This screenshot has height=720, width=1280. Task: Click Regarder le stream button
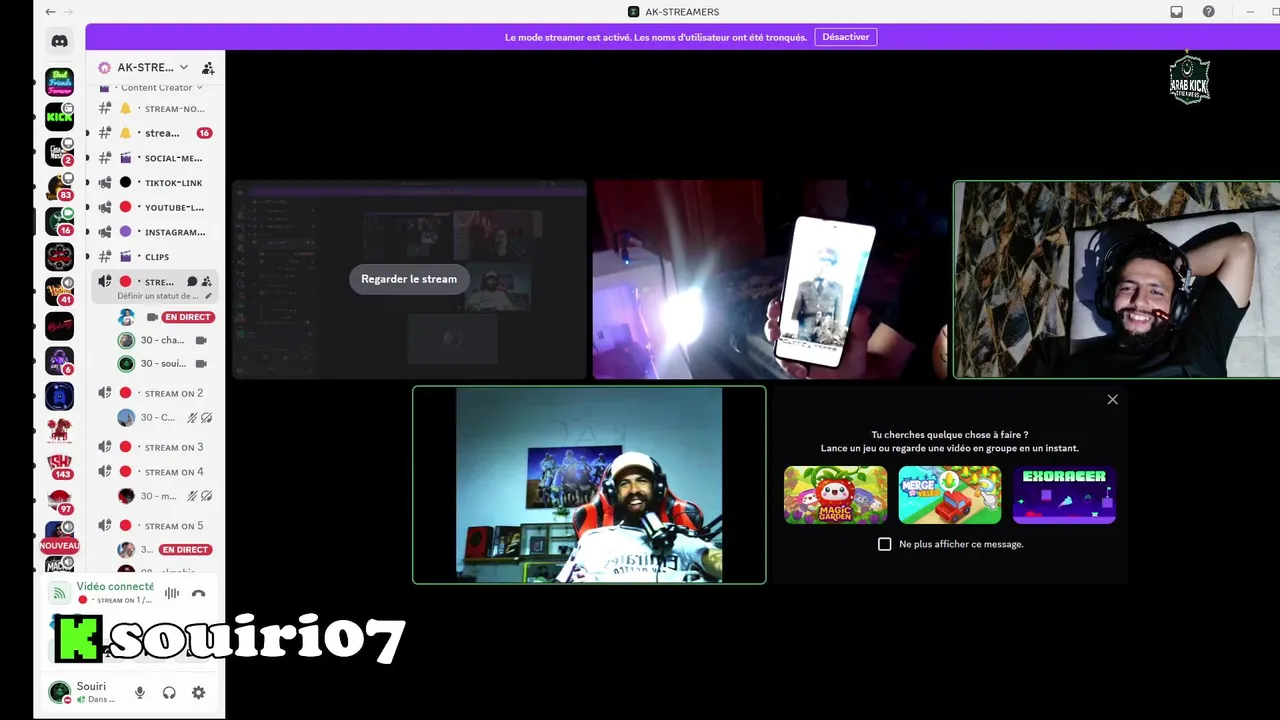click(409, 279)
